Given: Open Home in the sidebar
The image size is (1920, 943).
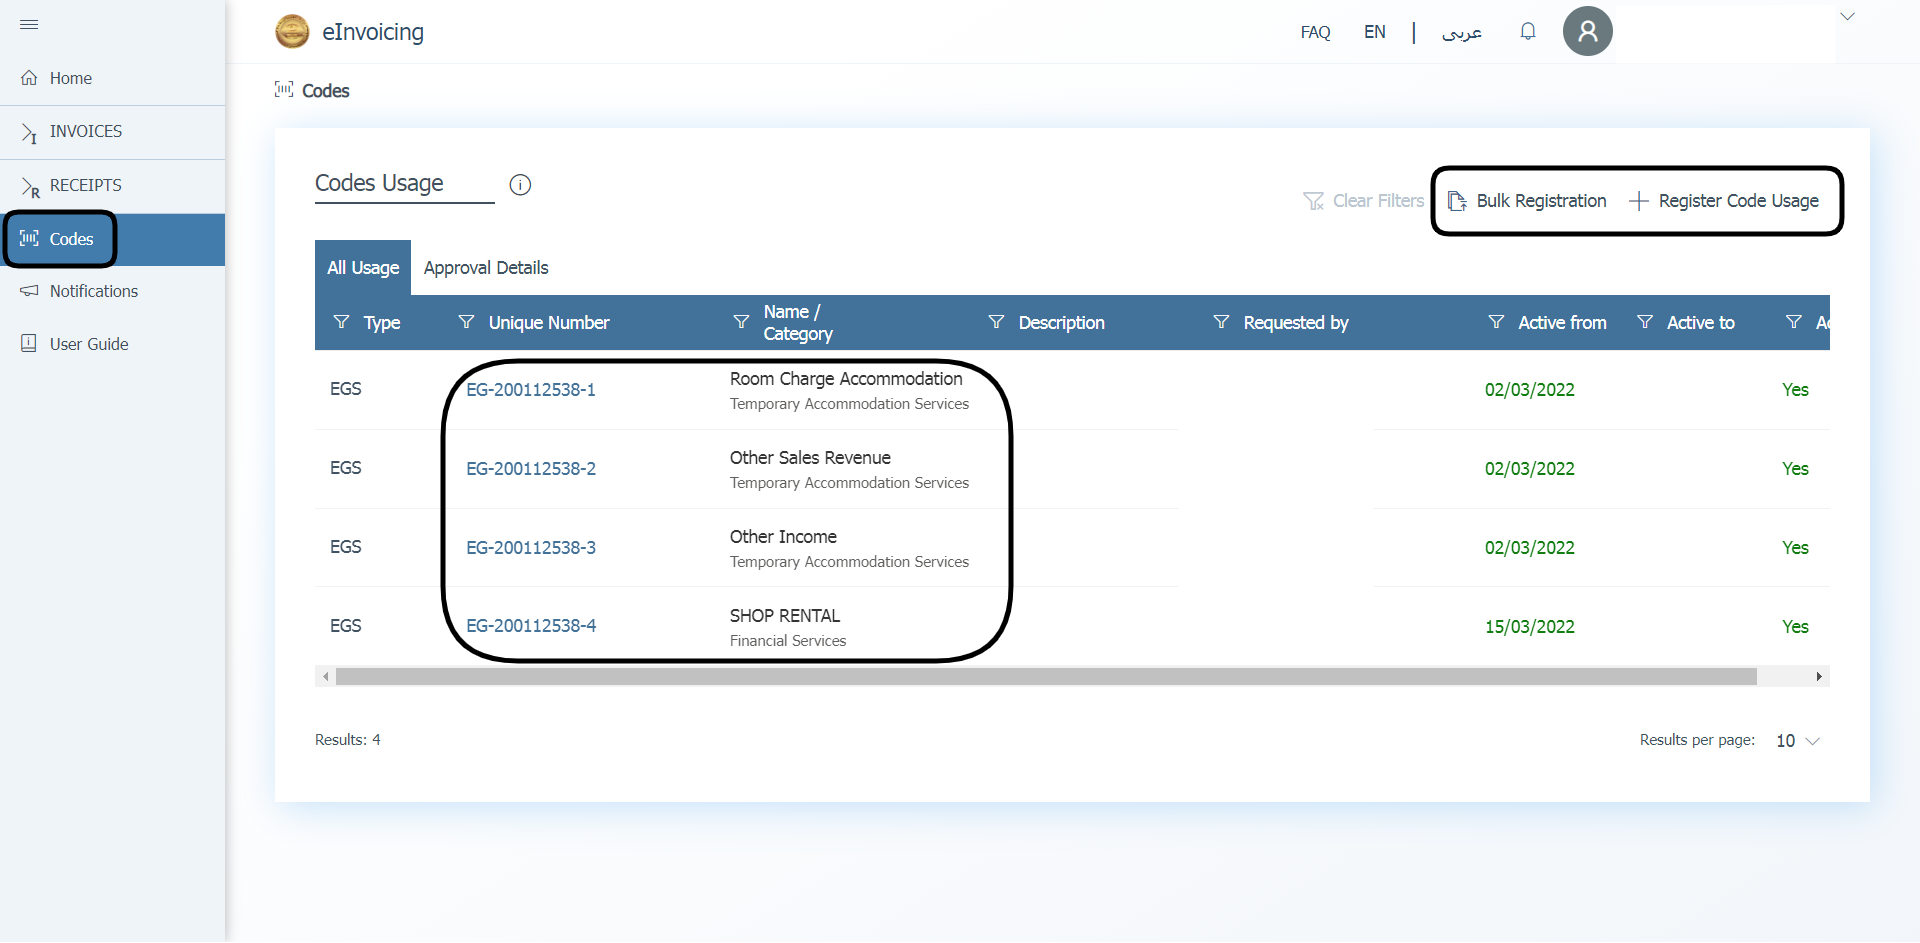Looking at the screenshot, I should click(x=112, y=78).
